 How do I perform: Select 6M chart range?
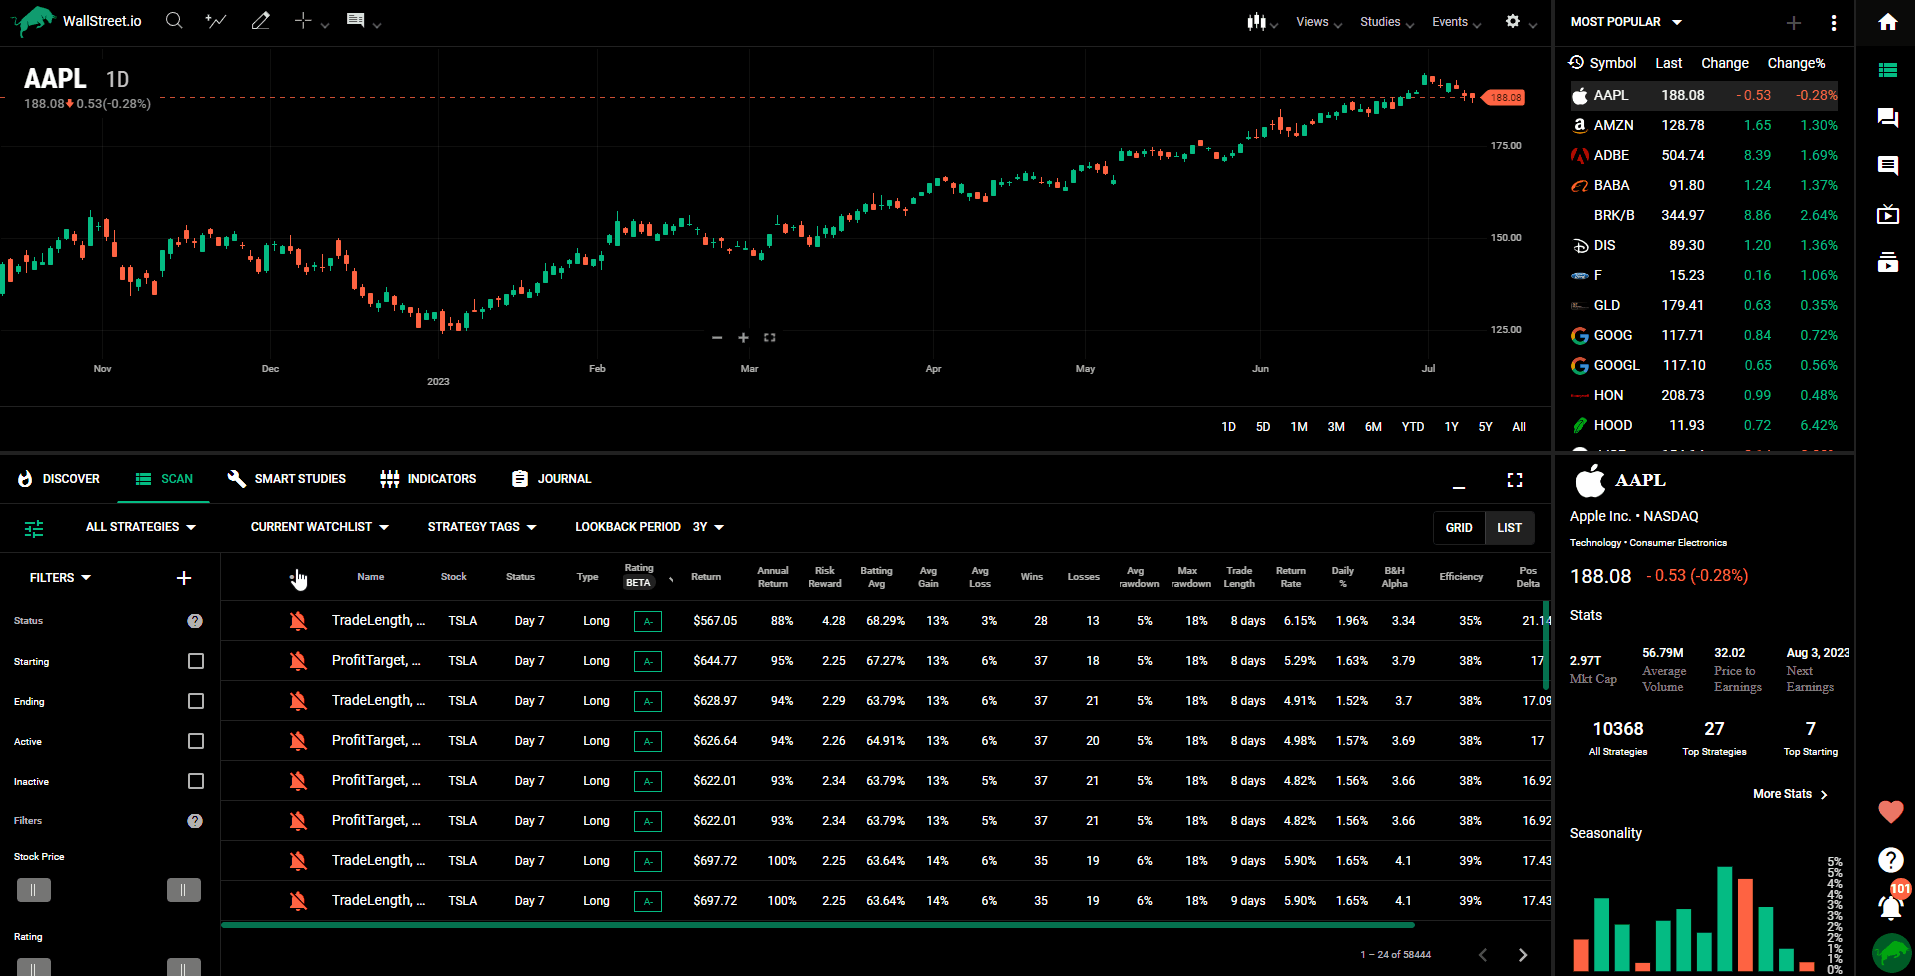[1373, 427]
